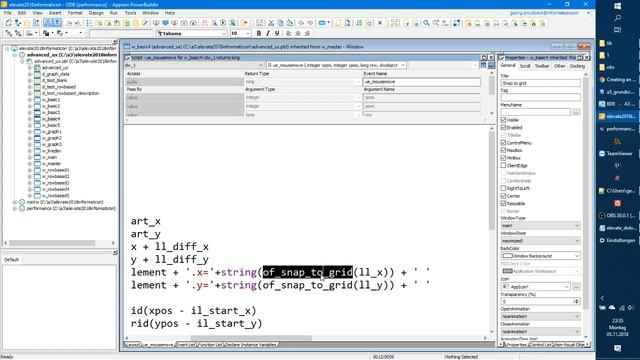Viewport: 640px width, 360px height.
Task: Toggle the Visible checkbox
Action: pos(503,120)
